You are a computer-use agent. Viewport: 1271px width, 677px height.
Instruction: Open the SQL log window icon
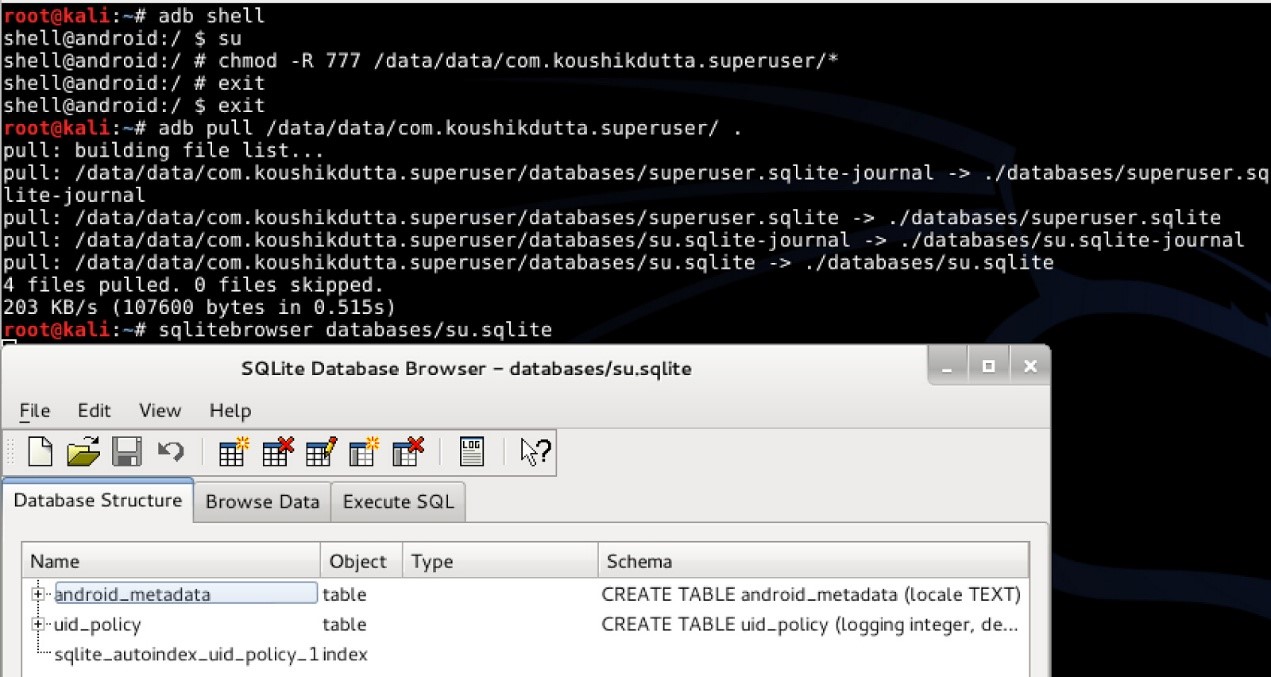[x=472, y=452]
